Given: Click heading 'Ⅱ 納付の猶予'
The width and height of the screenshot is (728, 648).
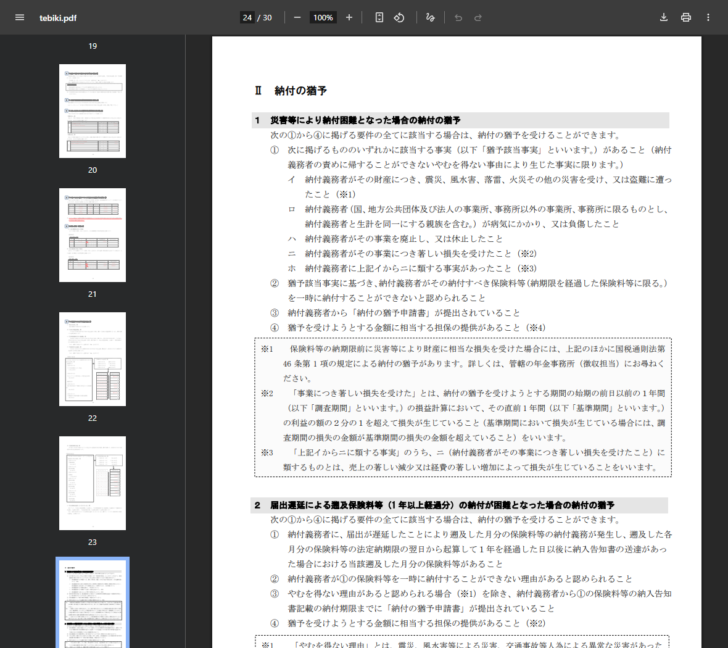Looking at the screenshot, I should coord(291,91).
